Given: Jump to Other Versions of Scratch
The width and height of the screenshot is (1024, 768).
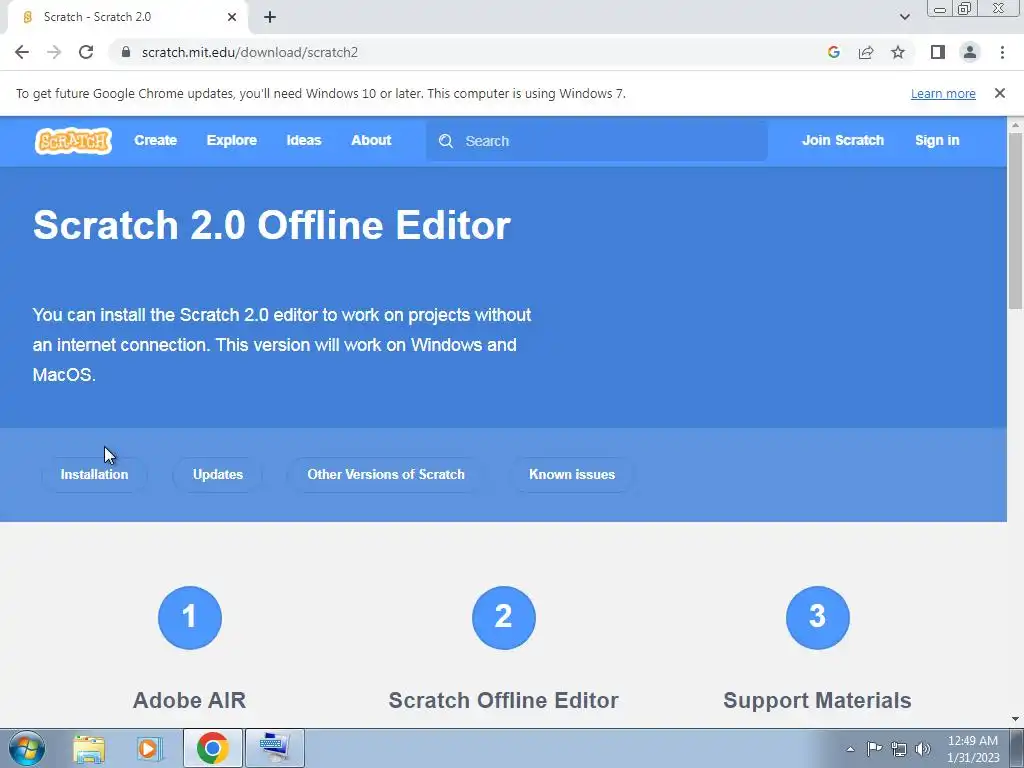Looking at the screenshot, I should pos(386,475).
